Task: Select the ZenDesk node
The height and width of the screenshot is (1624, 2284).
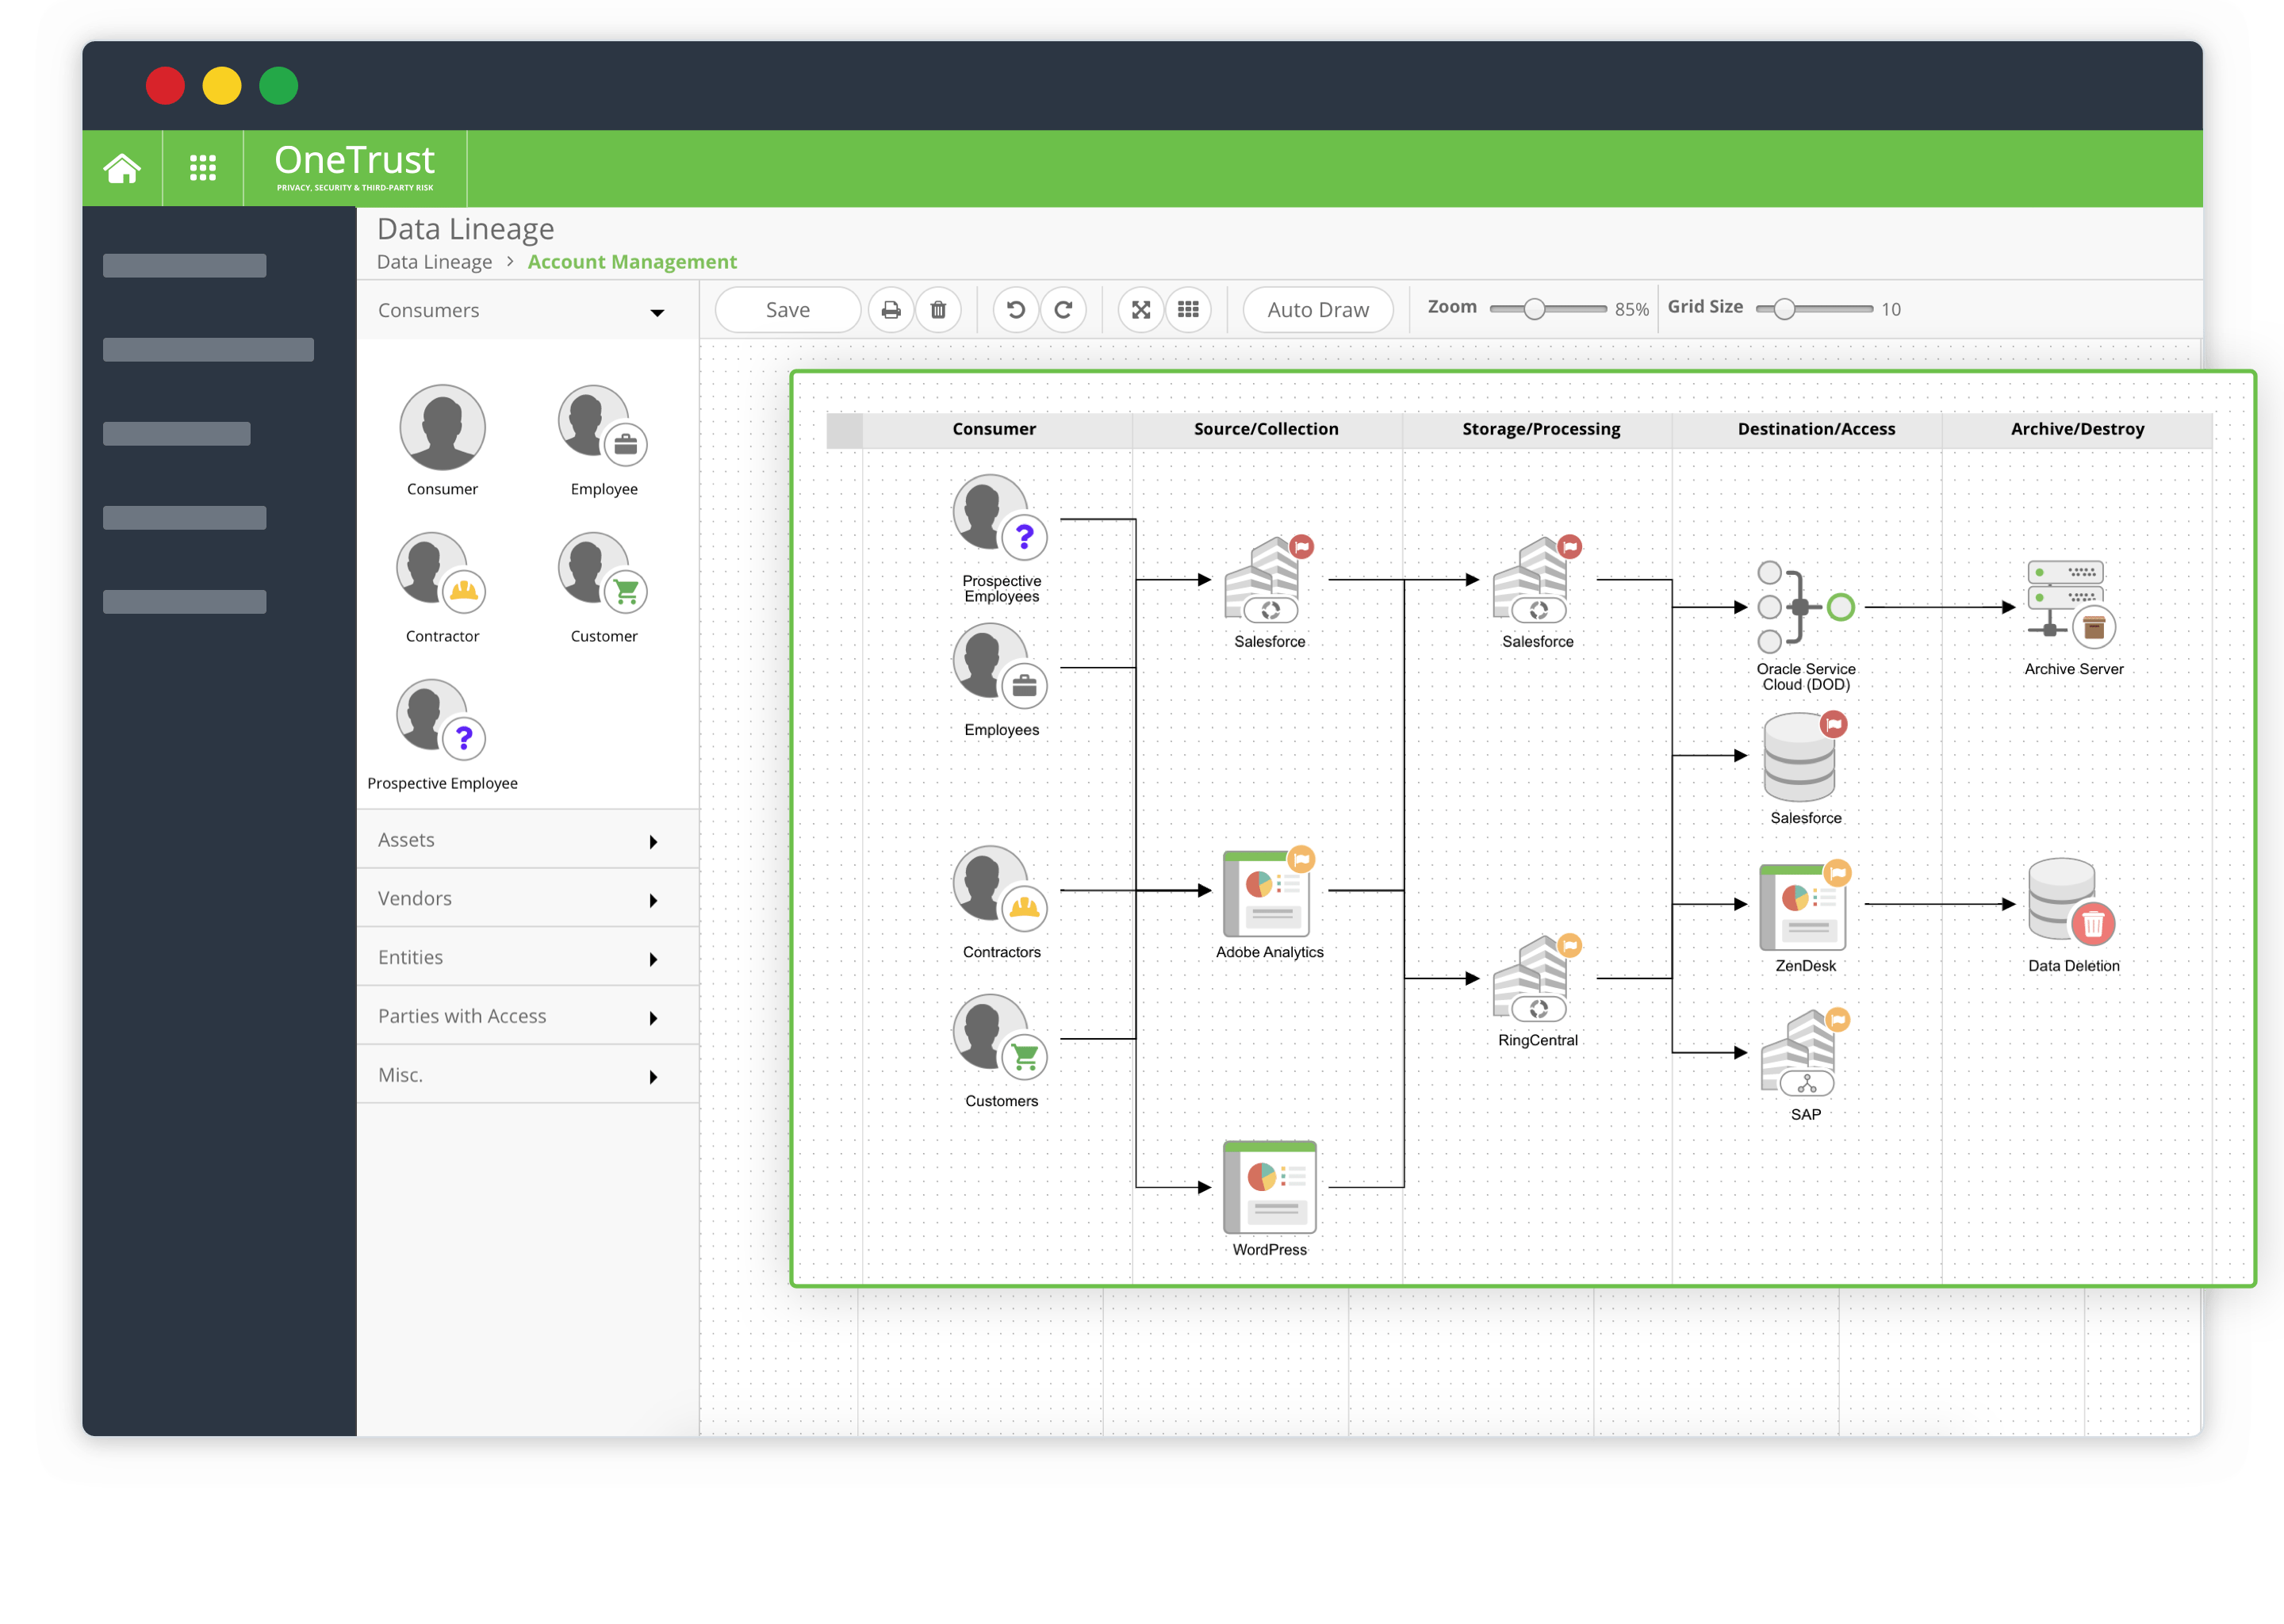Action: point(1804,906)
